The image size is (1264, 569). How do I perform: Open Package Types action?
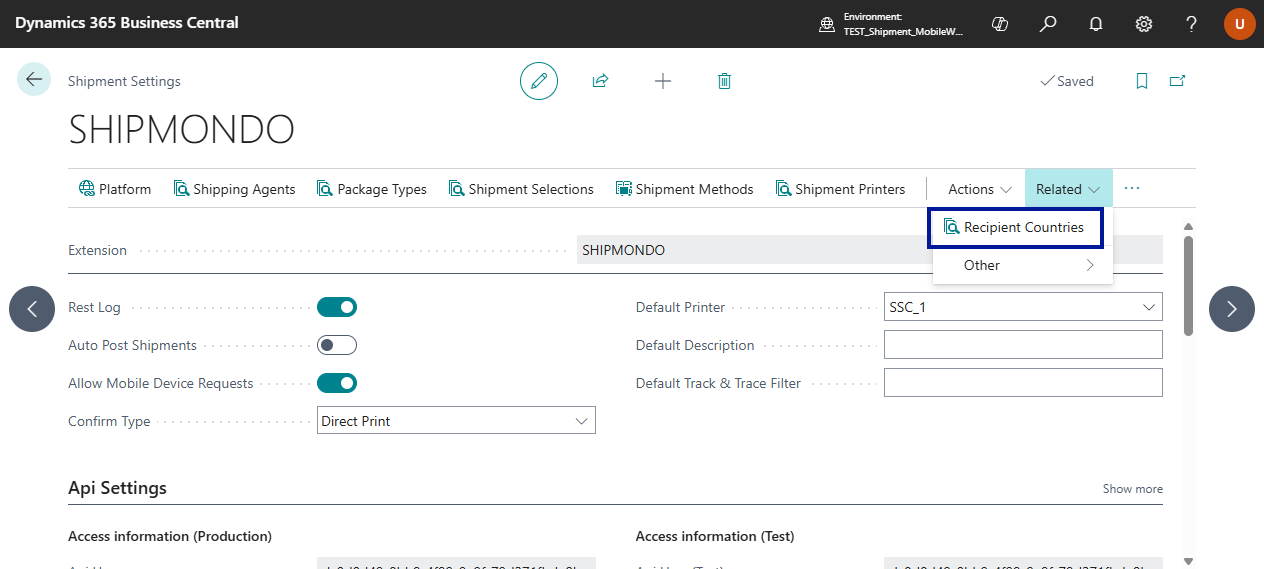click(372, 189)
